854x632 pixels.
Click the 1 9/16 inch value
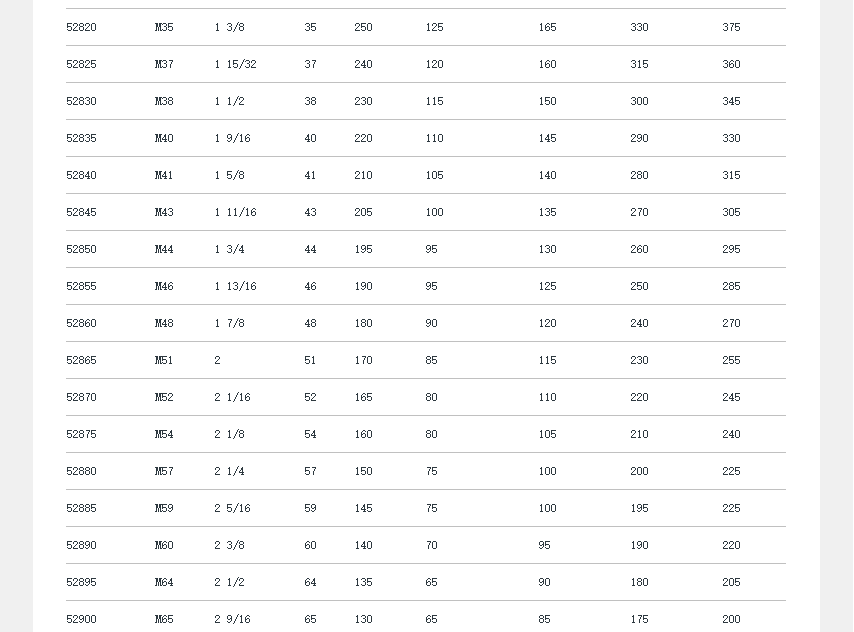(x=232, y=139)
